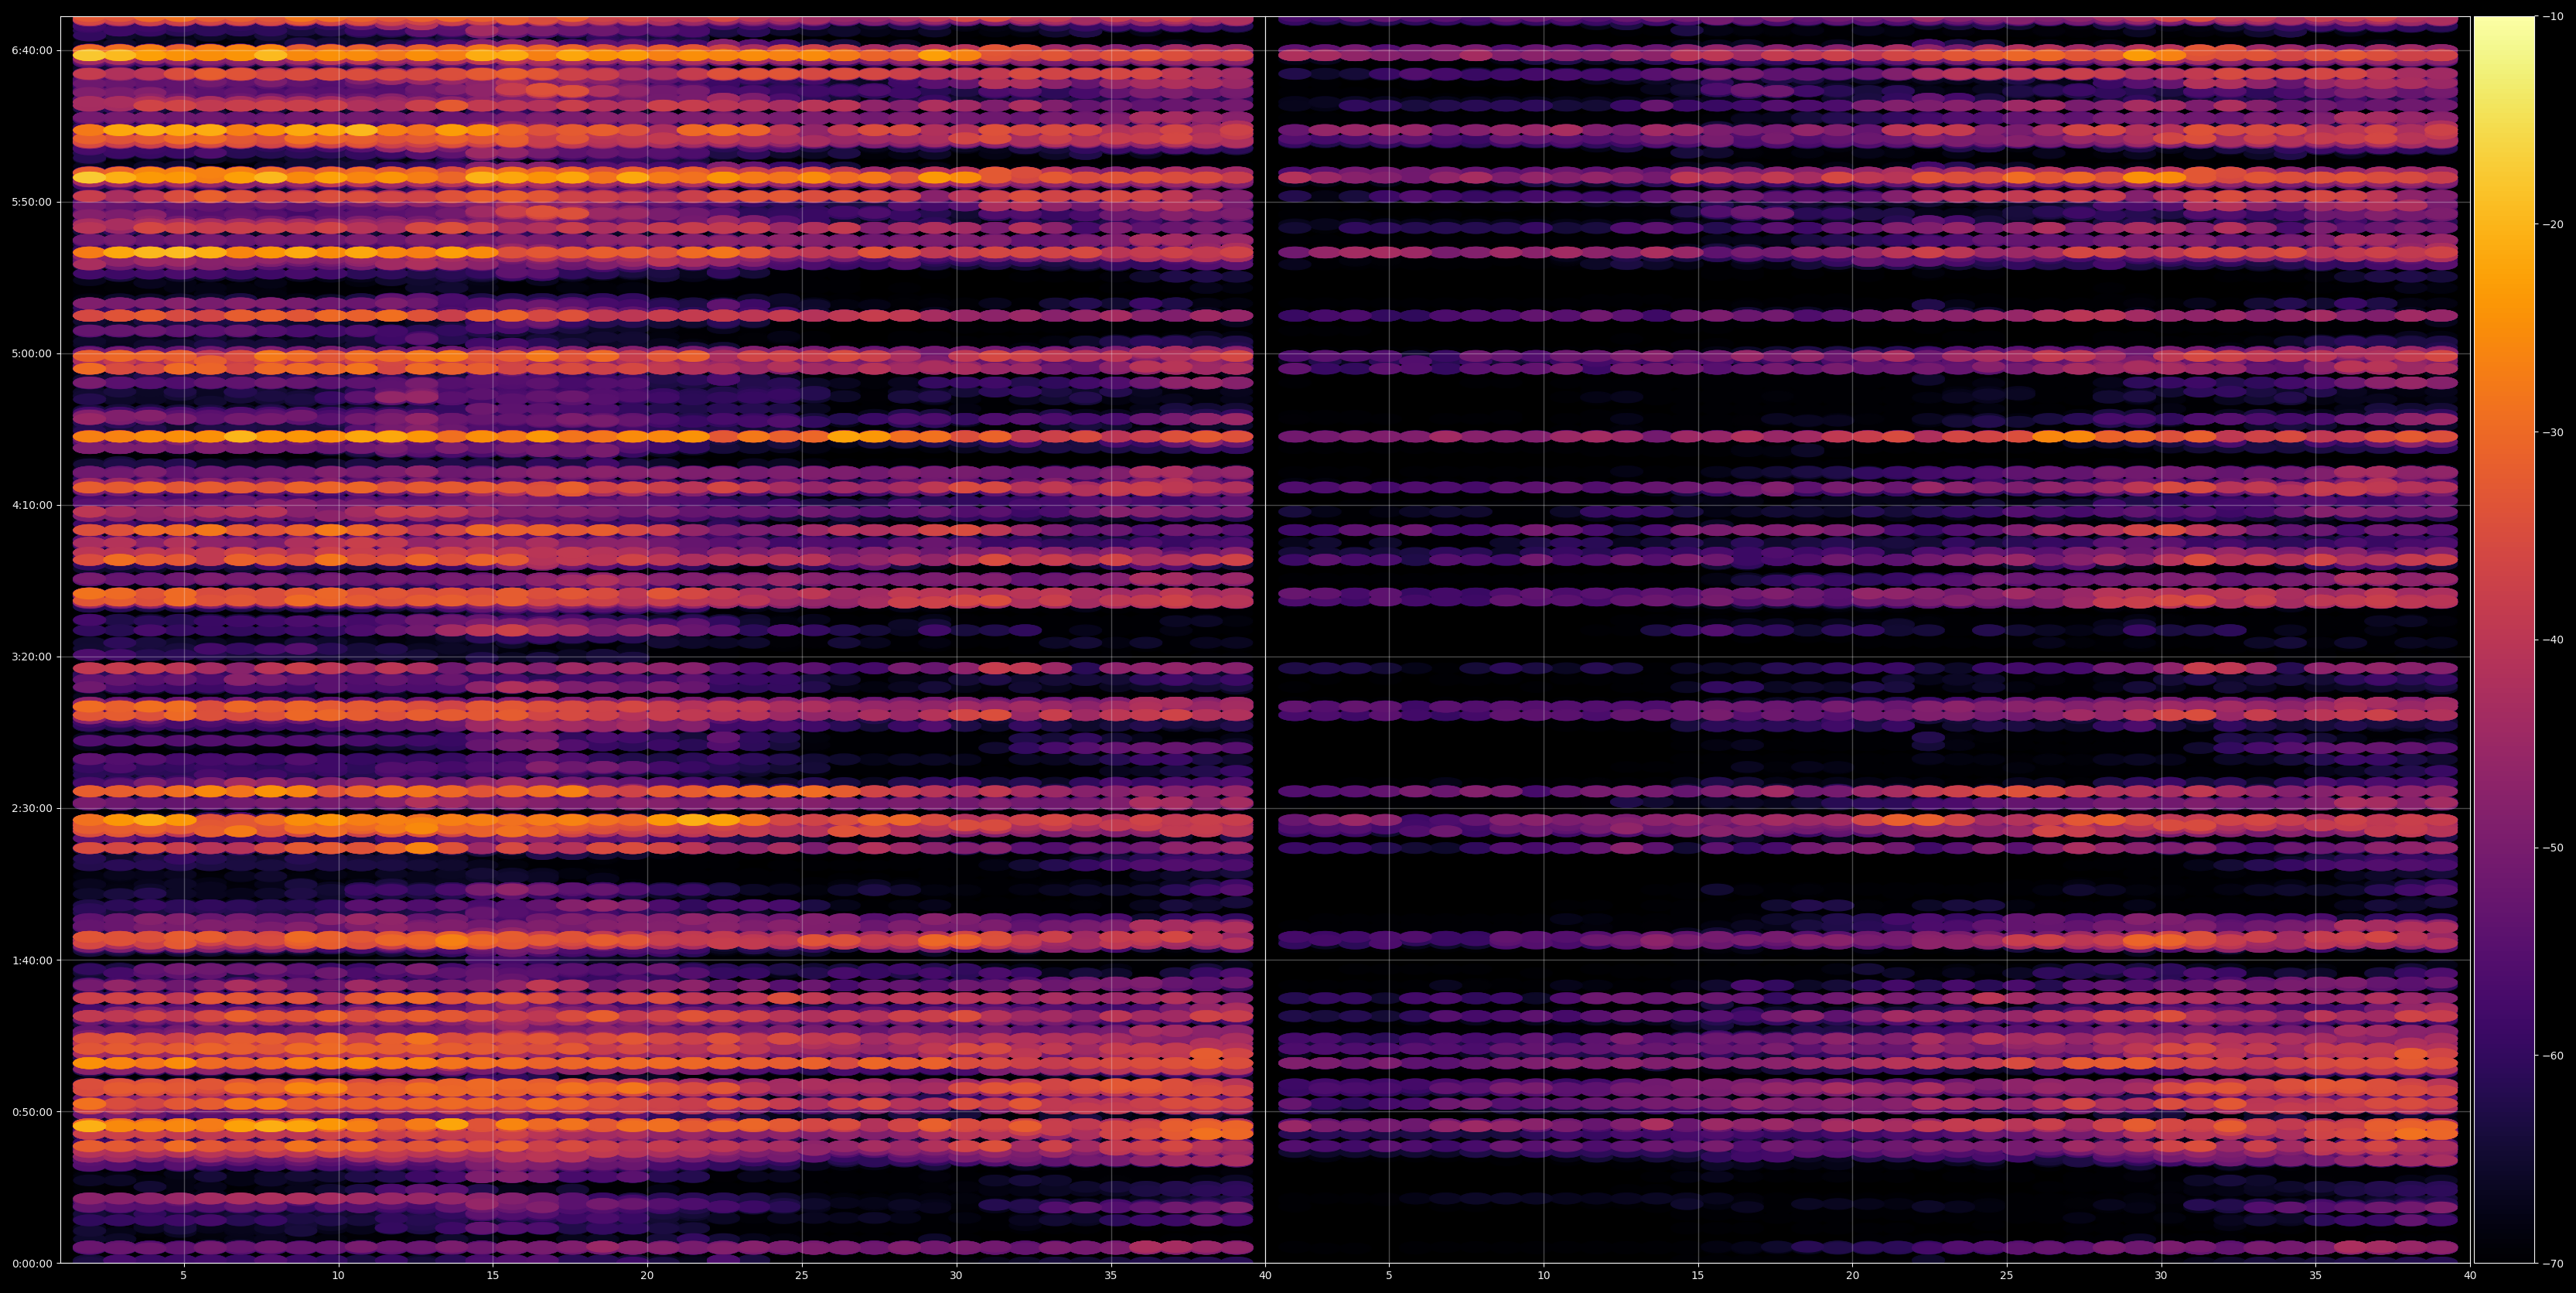The height and width of the screenshot is (1293, 2576).
Task: Click x-axis label 35 of left heatmap
Action: (x=1111, y=1276)
